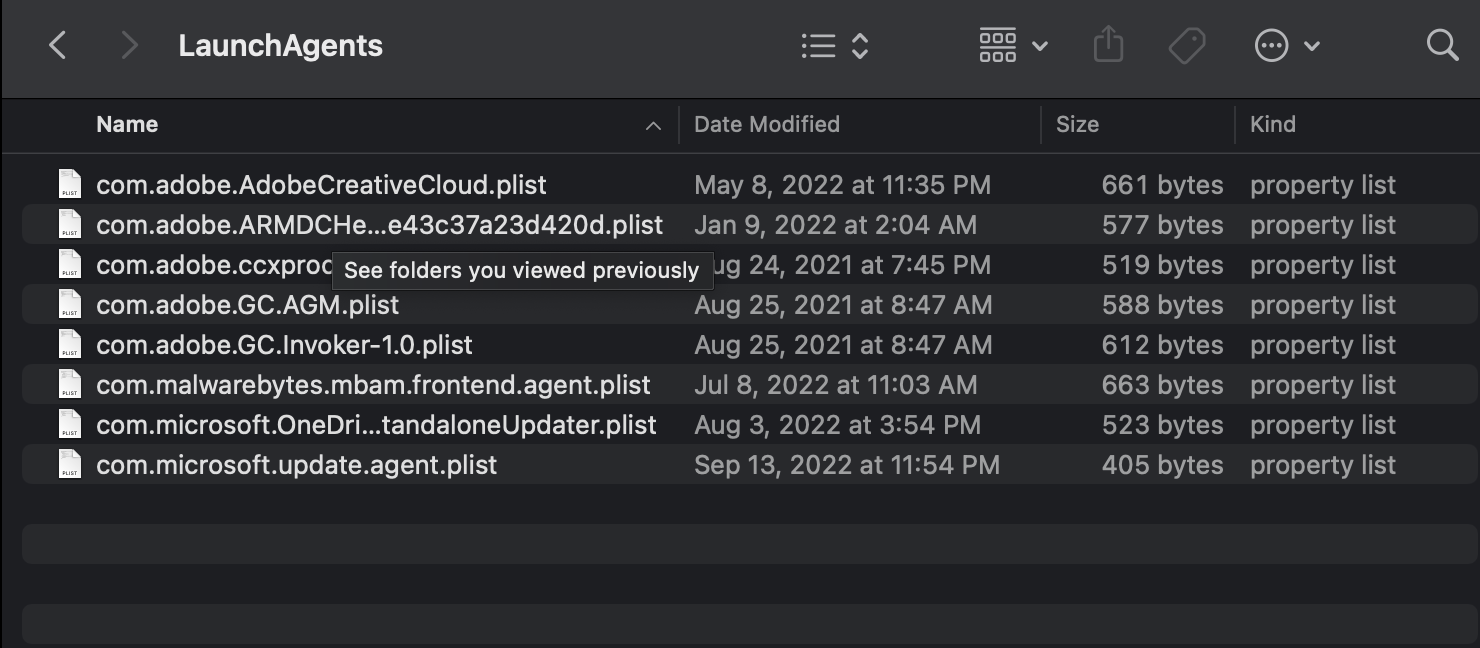Click com.microsoft.update.agent.plist file icon

click(69, 465)
